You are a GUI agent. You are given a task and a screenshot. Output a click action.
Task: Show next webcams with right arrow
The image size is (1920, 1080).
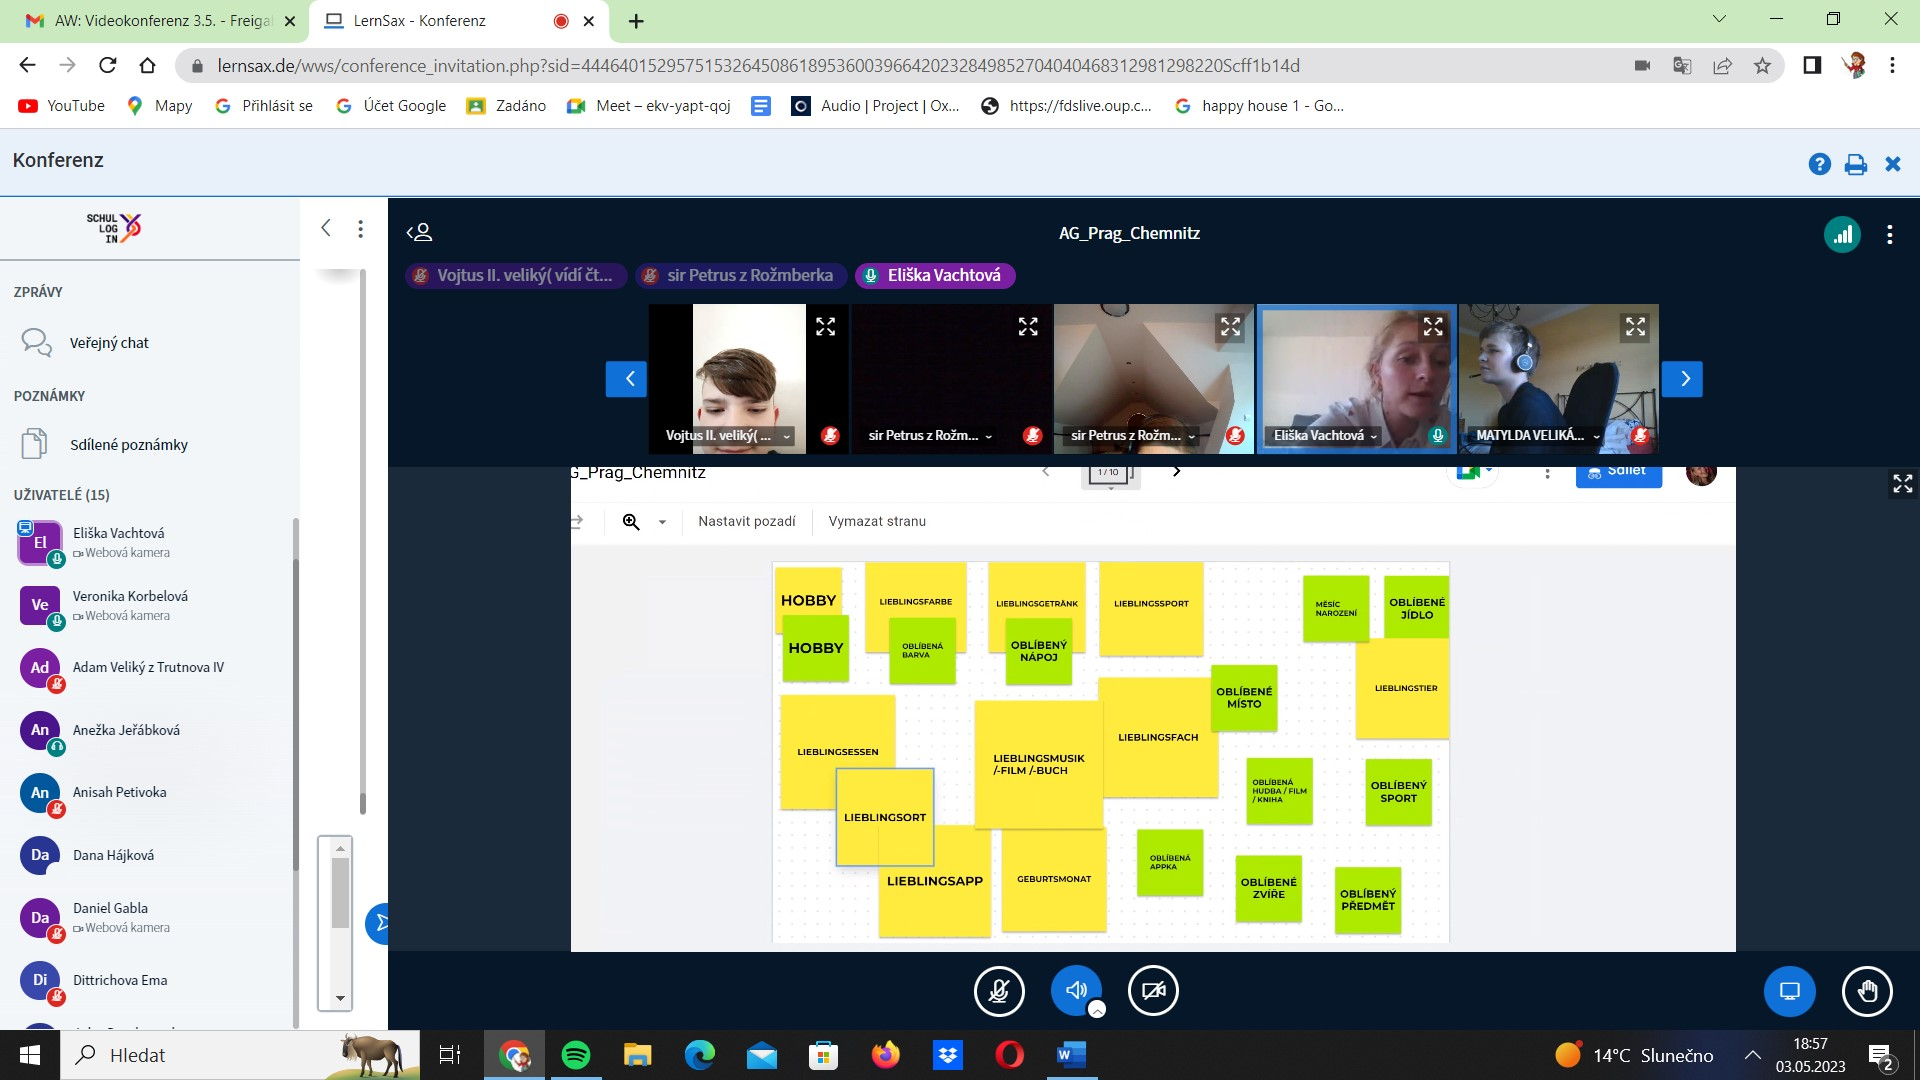1682,379
